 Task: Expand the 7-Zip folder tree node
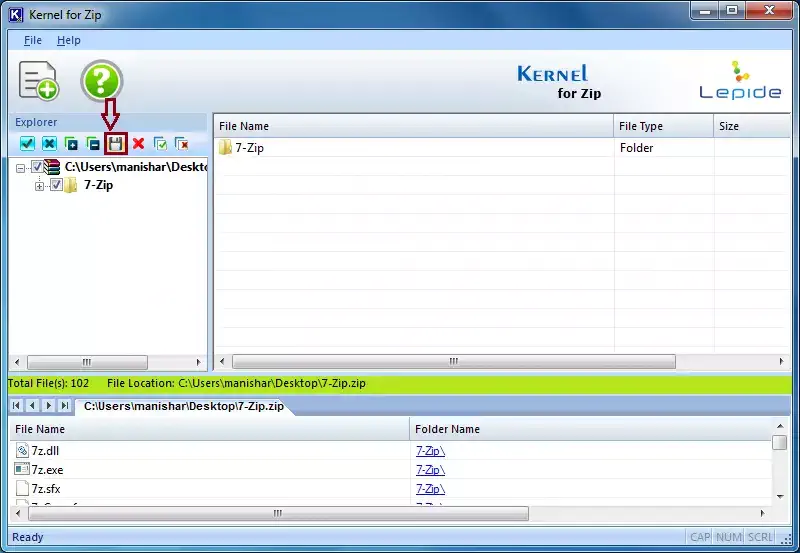point(39,186)
